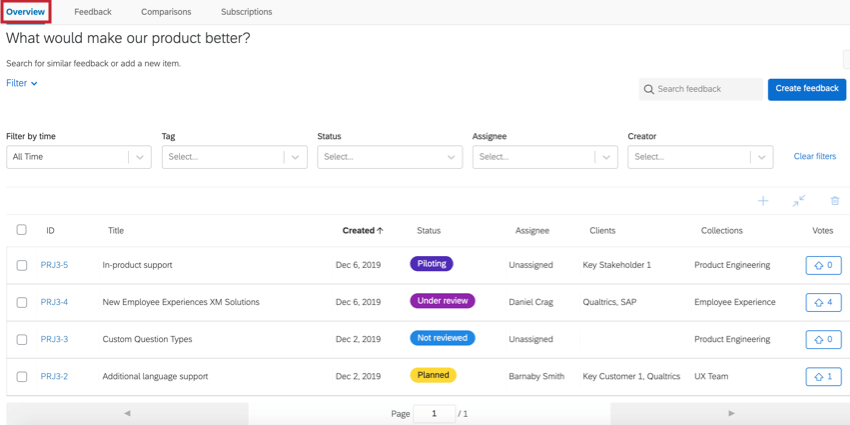Upvote Additional language support item
The width and height of the screenshot is (850, 425).
pyautogui.click(x=823, y=376)
